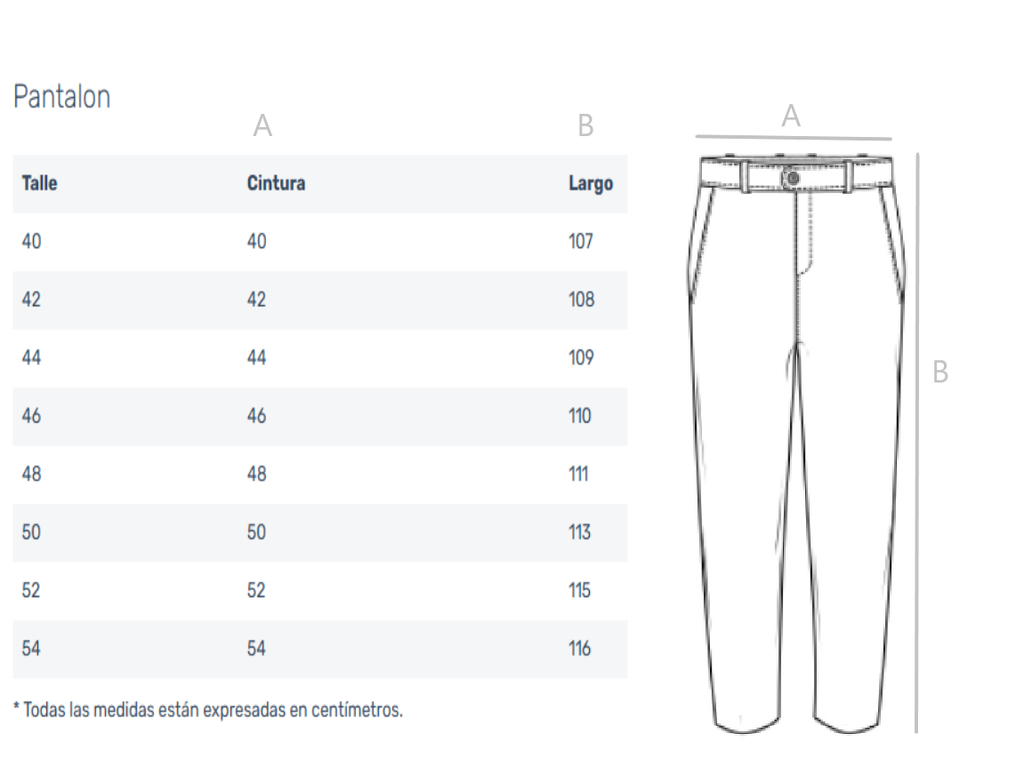The height and width of the screenshot is (781, 1024).
Task: Click the Largo value 111
Action: click(579, 474)
